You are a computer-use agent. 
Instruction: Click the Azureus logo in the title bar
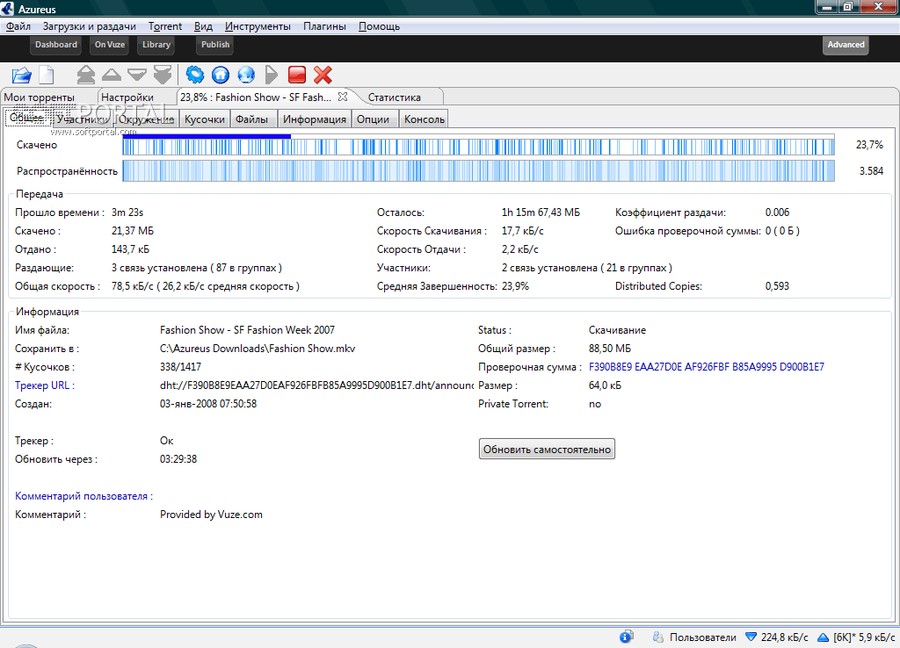point(7,9)
